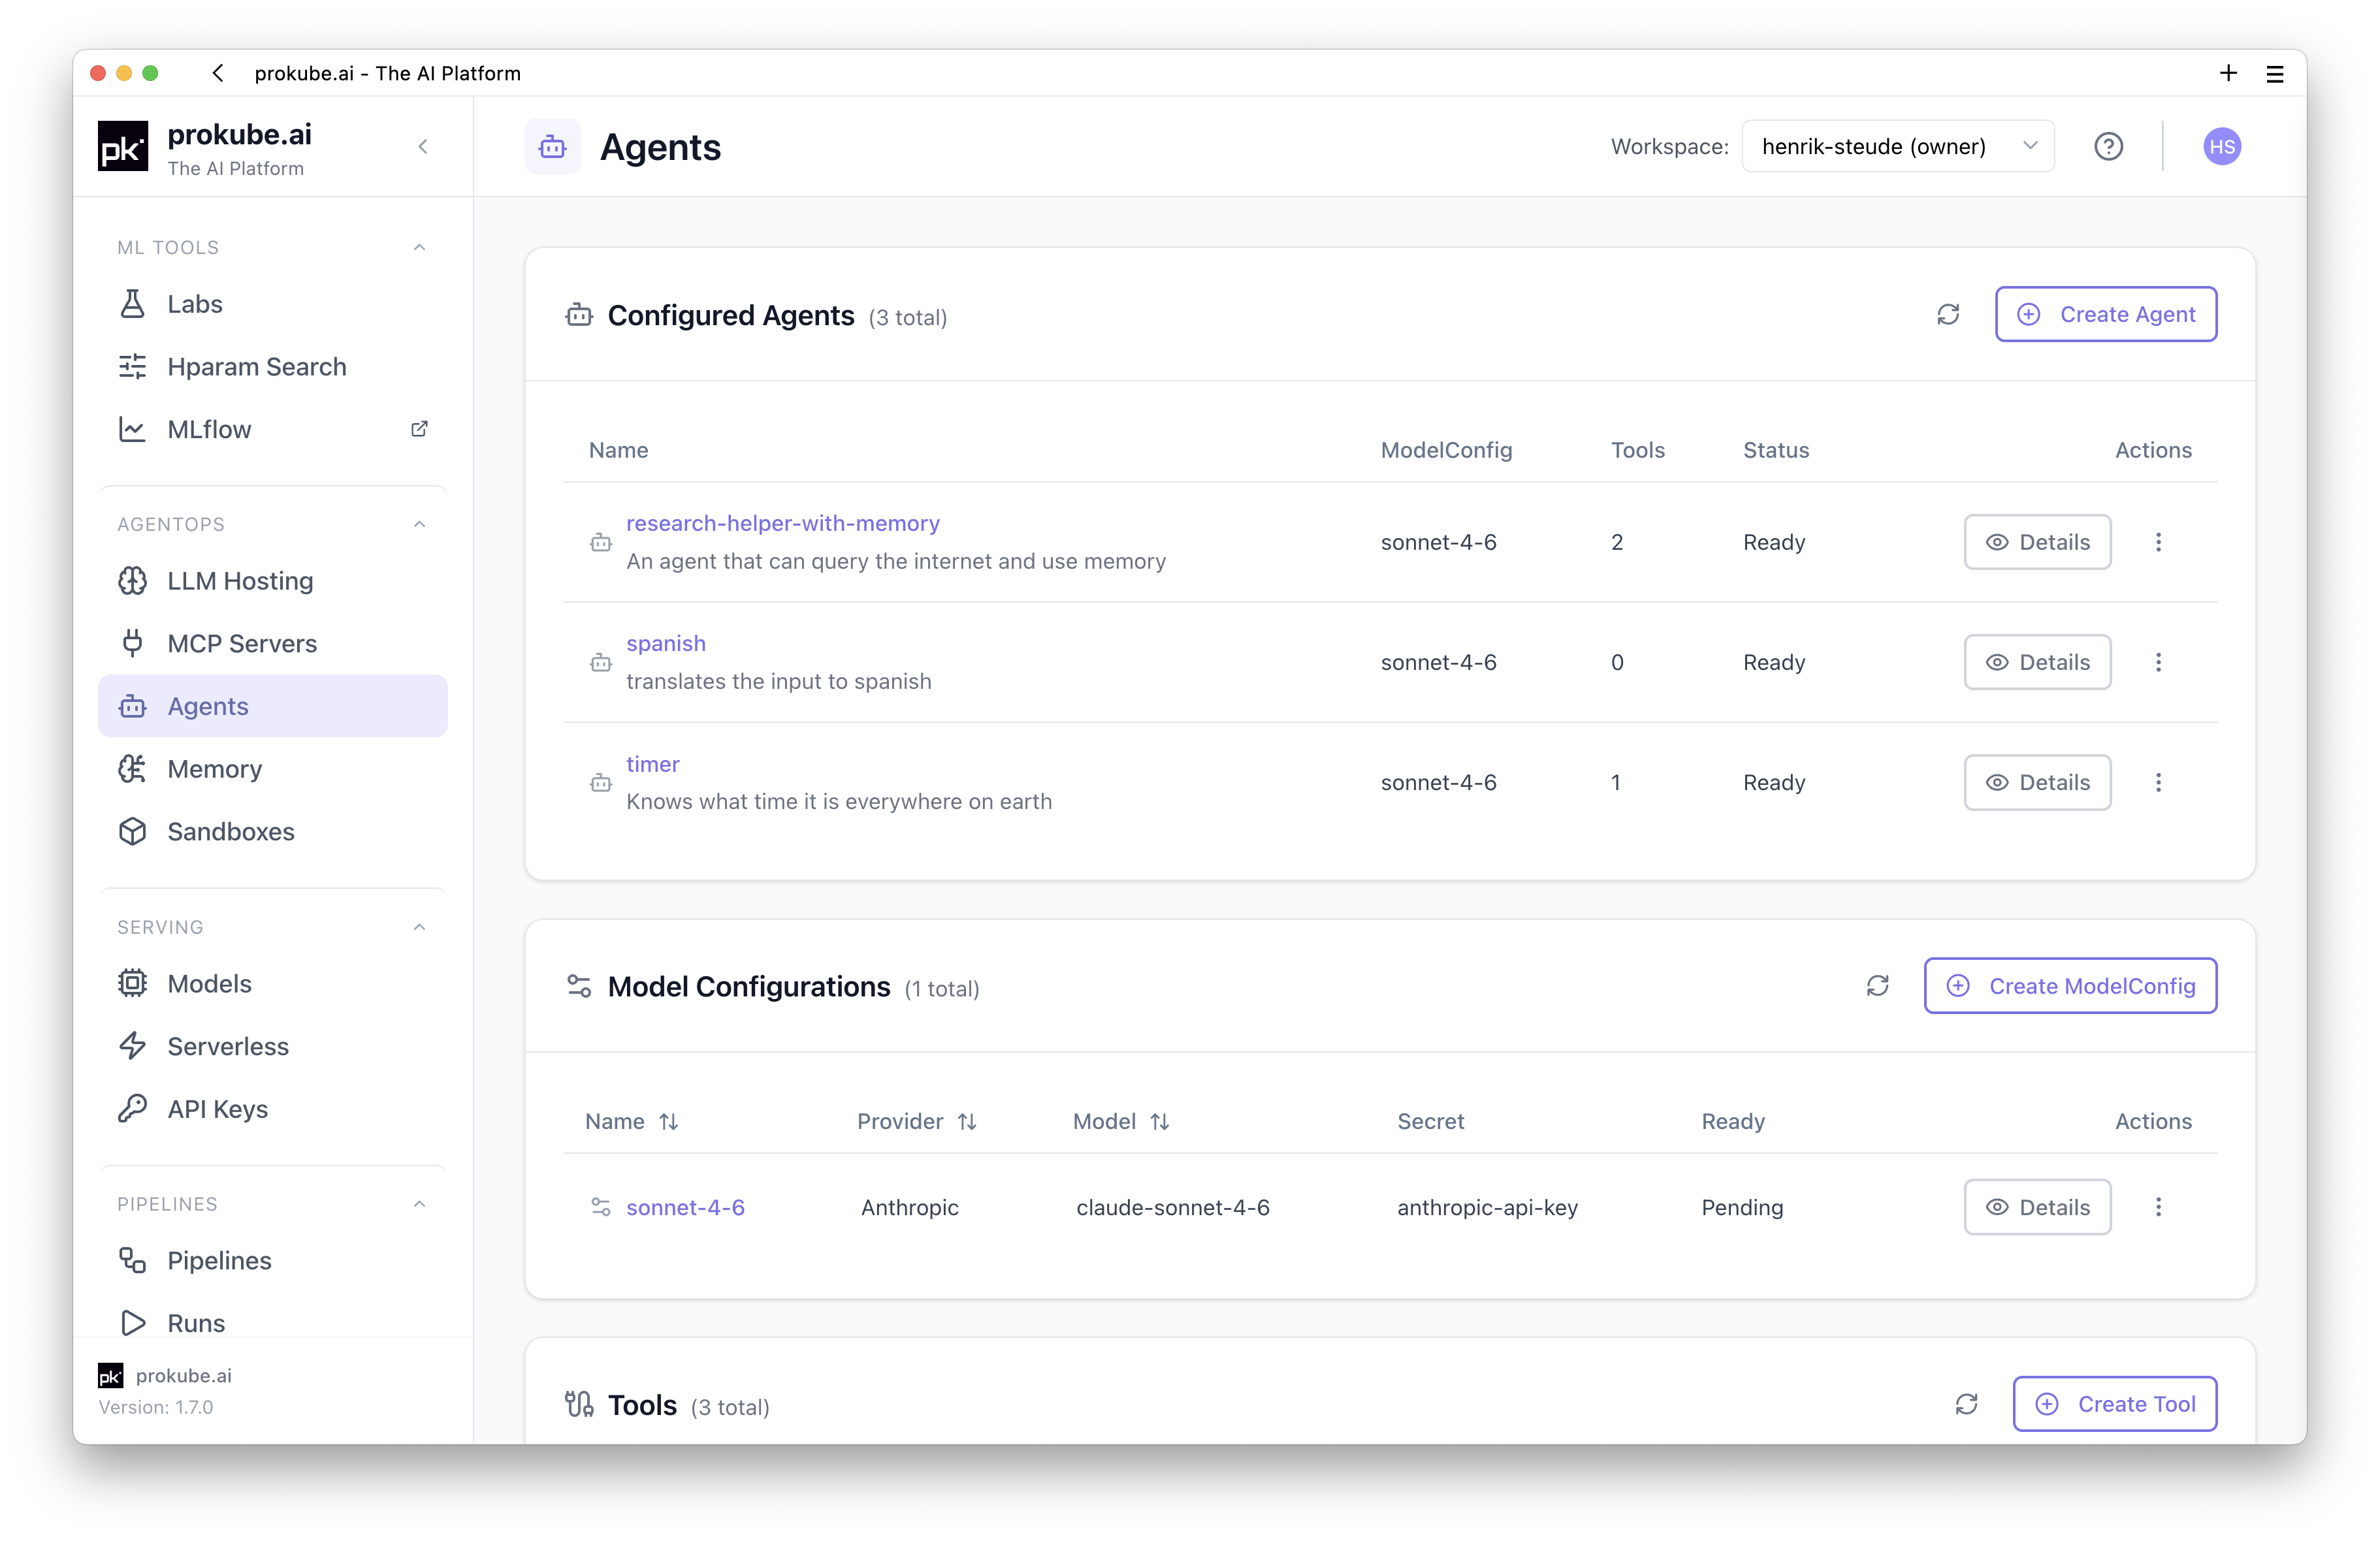Open Memory in the sidebar

tap(272, 769)
